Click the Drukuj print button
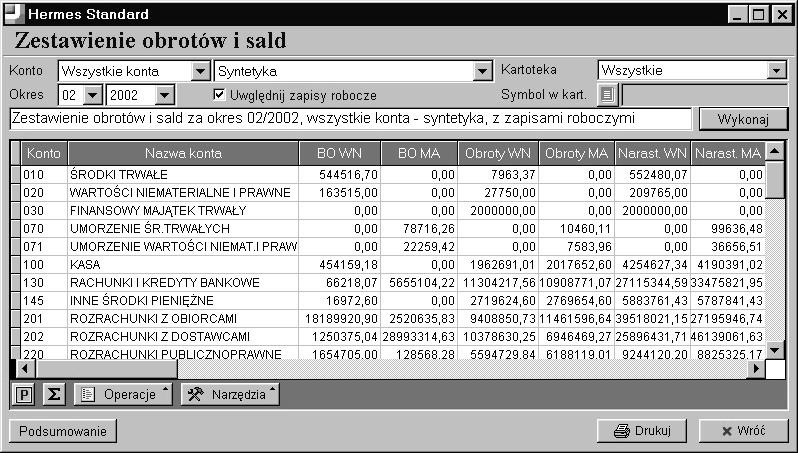Screen dimensions: 798x453 click(x=642, y=431)
